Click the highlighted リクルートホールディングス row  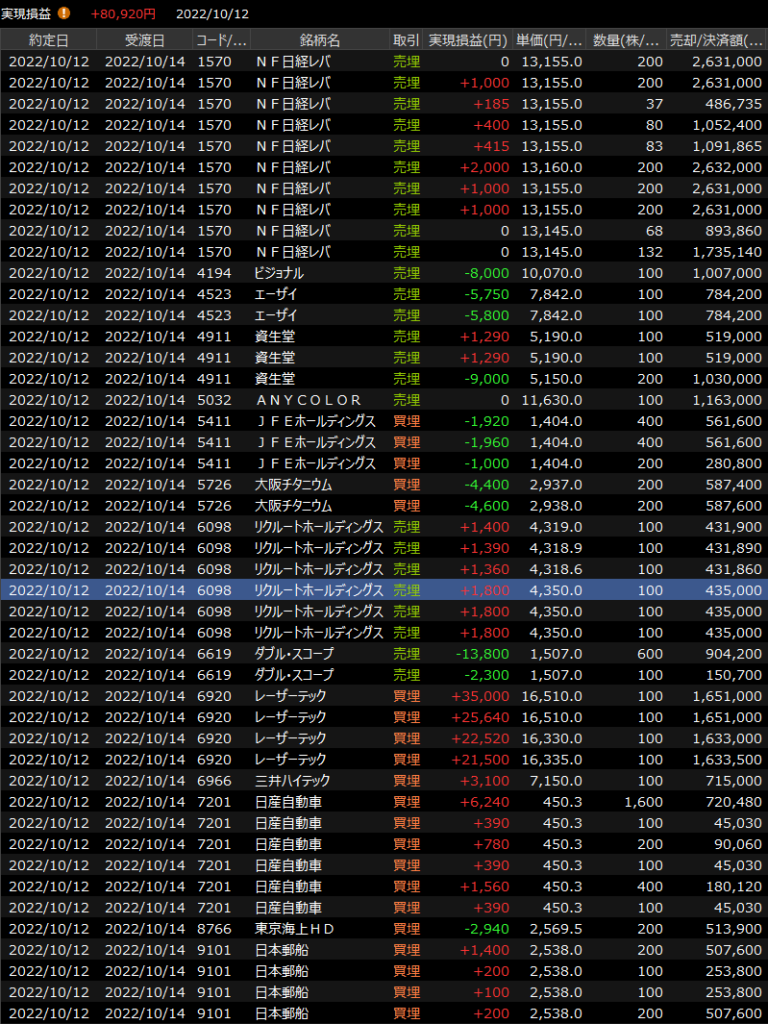click(384, 590)
